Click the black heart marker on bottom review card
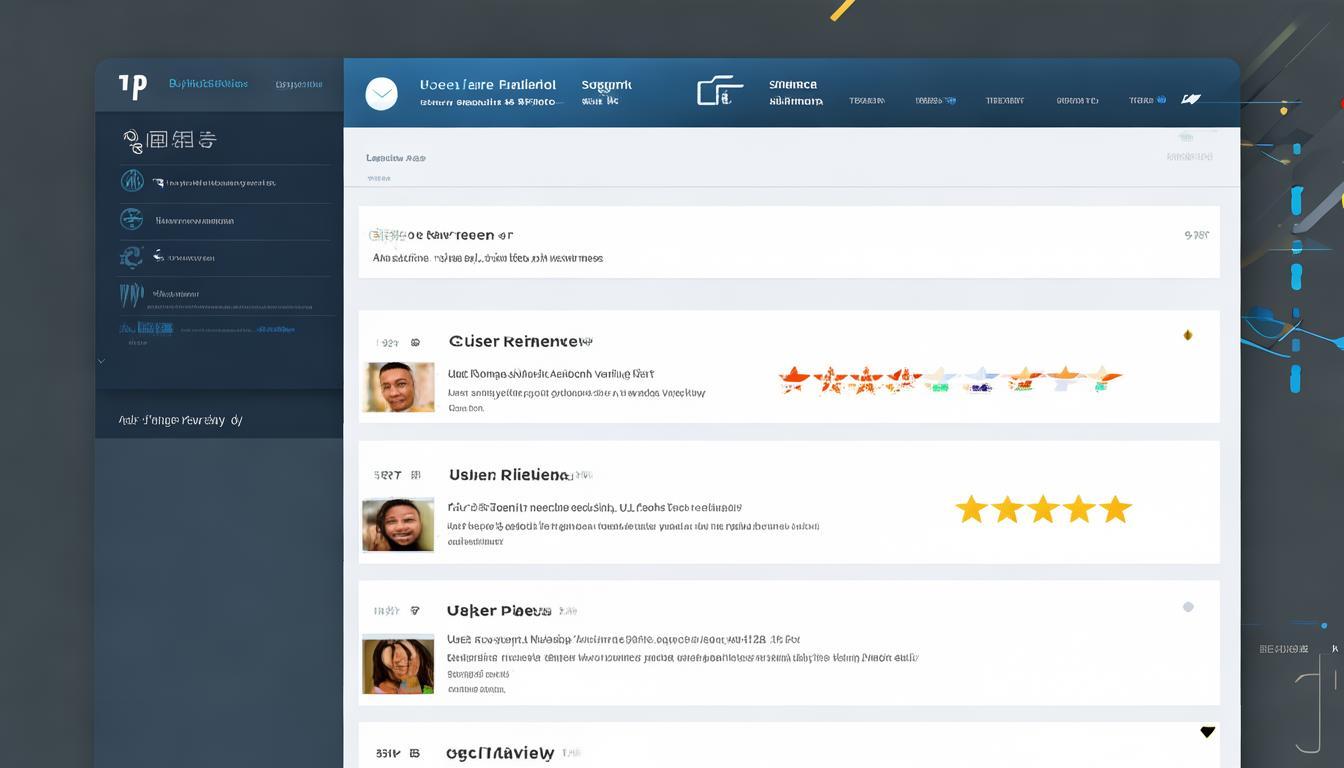This screenshot has width=1344, height=768. [x=1207, y=732]
